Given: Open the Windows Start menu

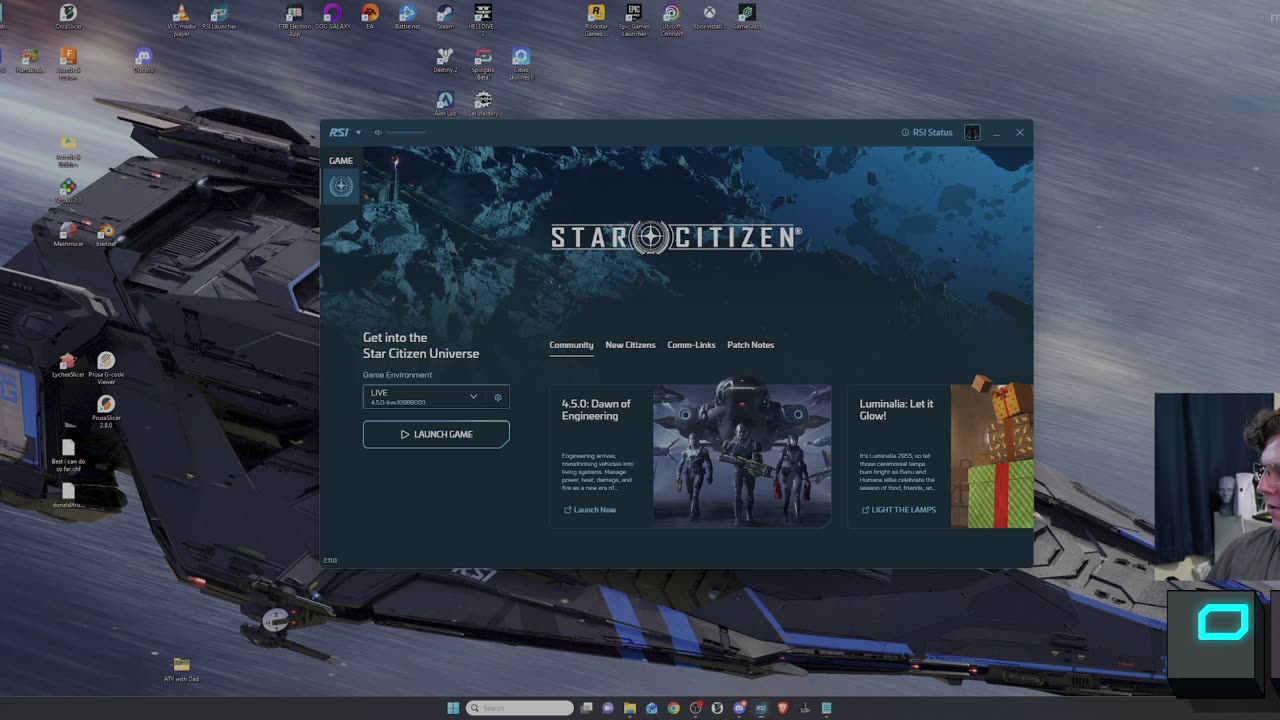Looking at the screenshot, I should [x=453, y=708].
